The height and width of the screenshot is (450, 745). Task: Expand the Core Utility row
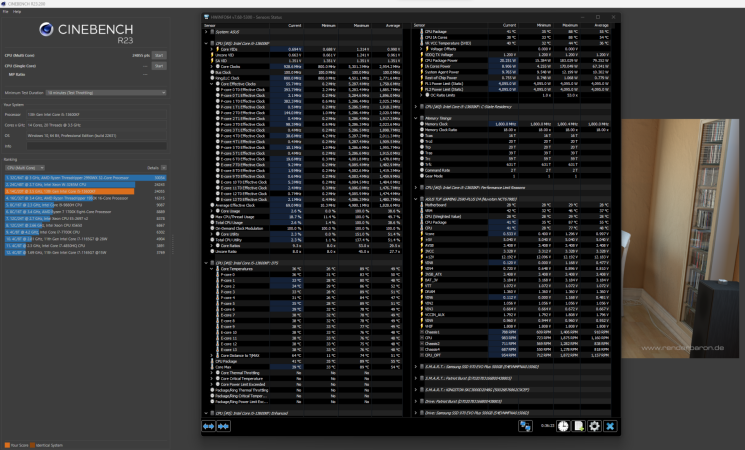click(x=212, y=234)
